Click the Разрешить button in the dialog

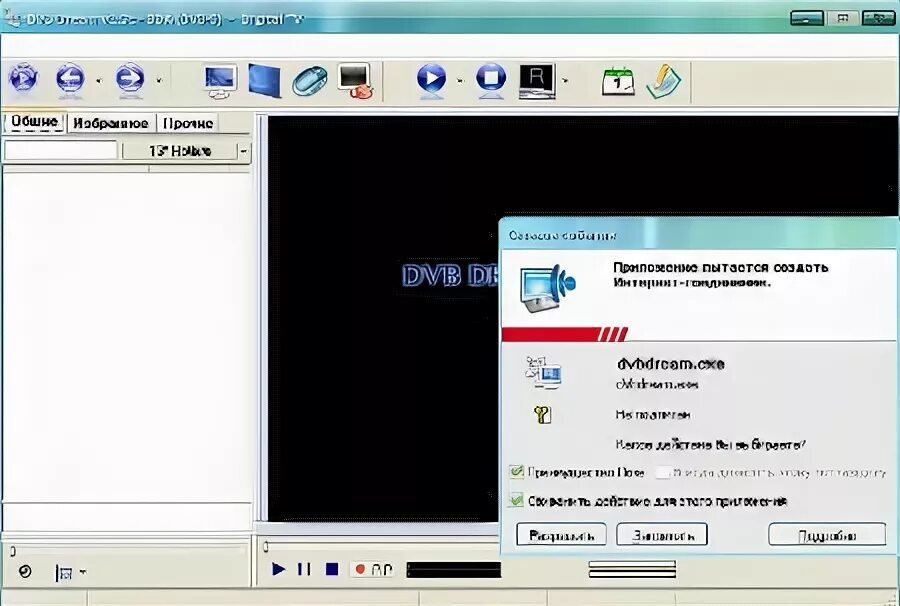561,535
